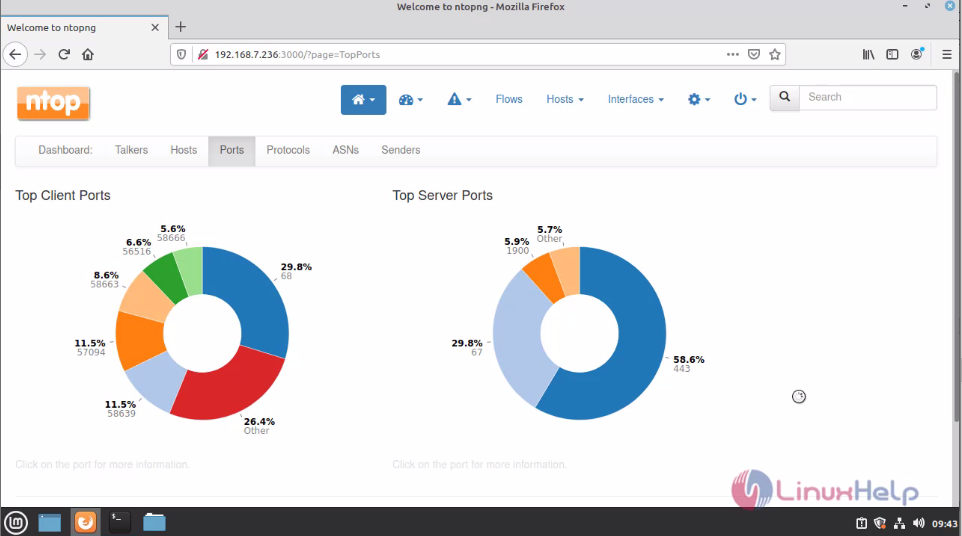Click the update manager shield tray icon

[880, 523]
